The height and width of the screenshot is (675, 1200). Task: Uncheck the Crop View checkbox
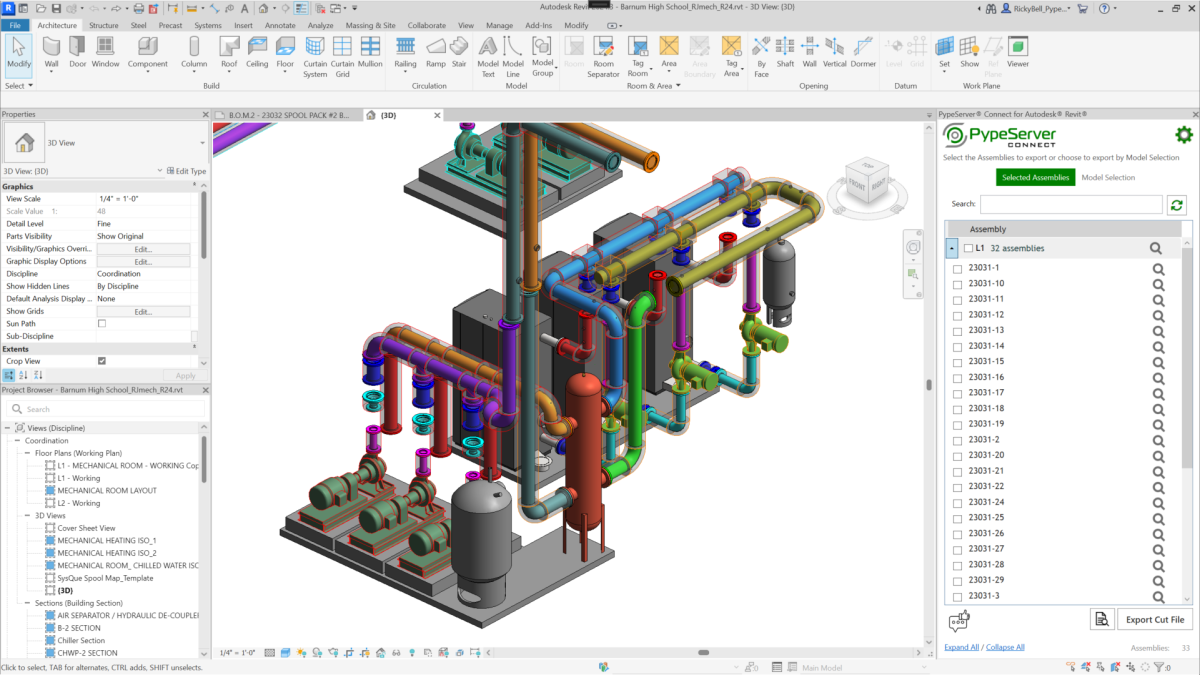(102, 361)
